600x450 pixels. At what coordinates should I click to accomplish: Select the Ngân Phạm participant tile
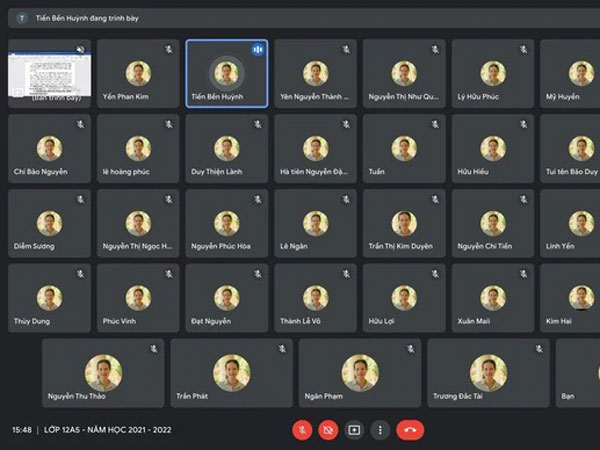360,373
